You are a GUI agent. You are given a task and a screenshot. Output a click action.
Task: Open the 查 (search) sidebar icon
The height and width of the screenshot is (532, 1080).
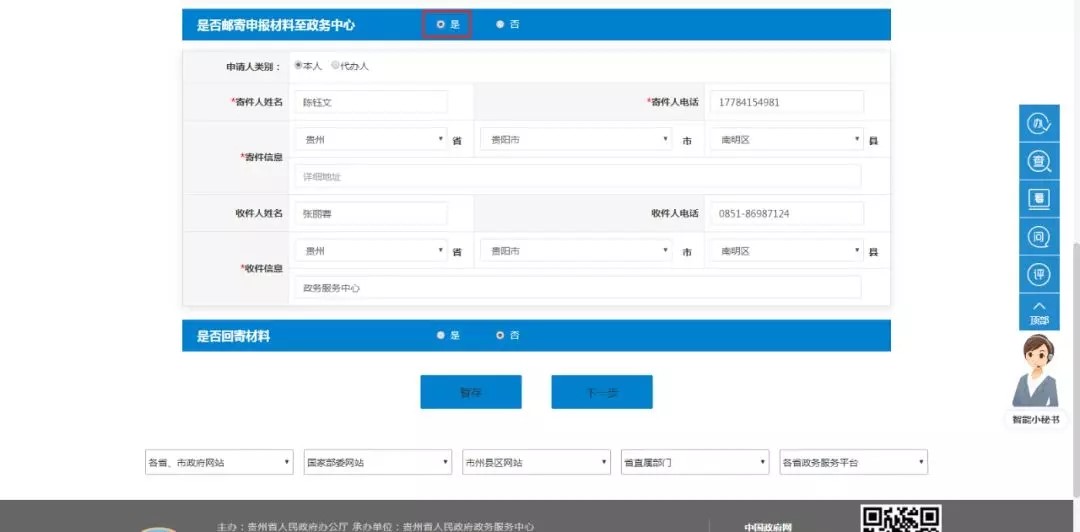[x=1039, y=162]
